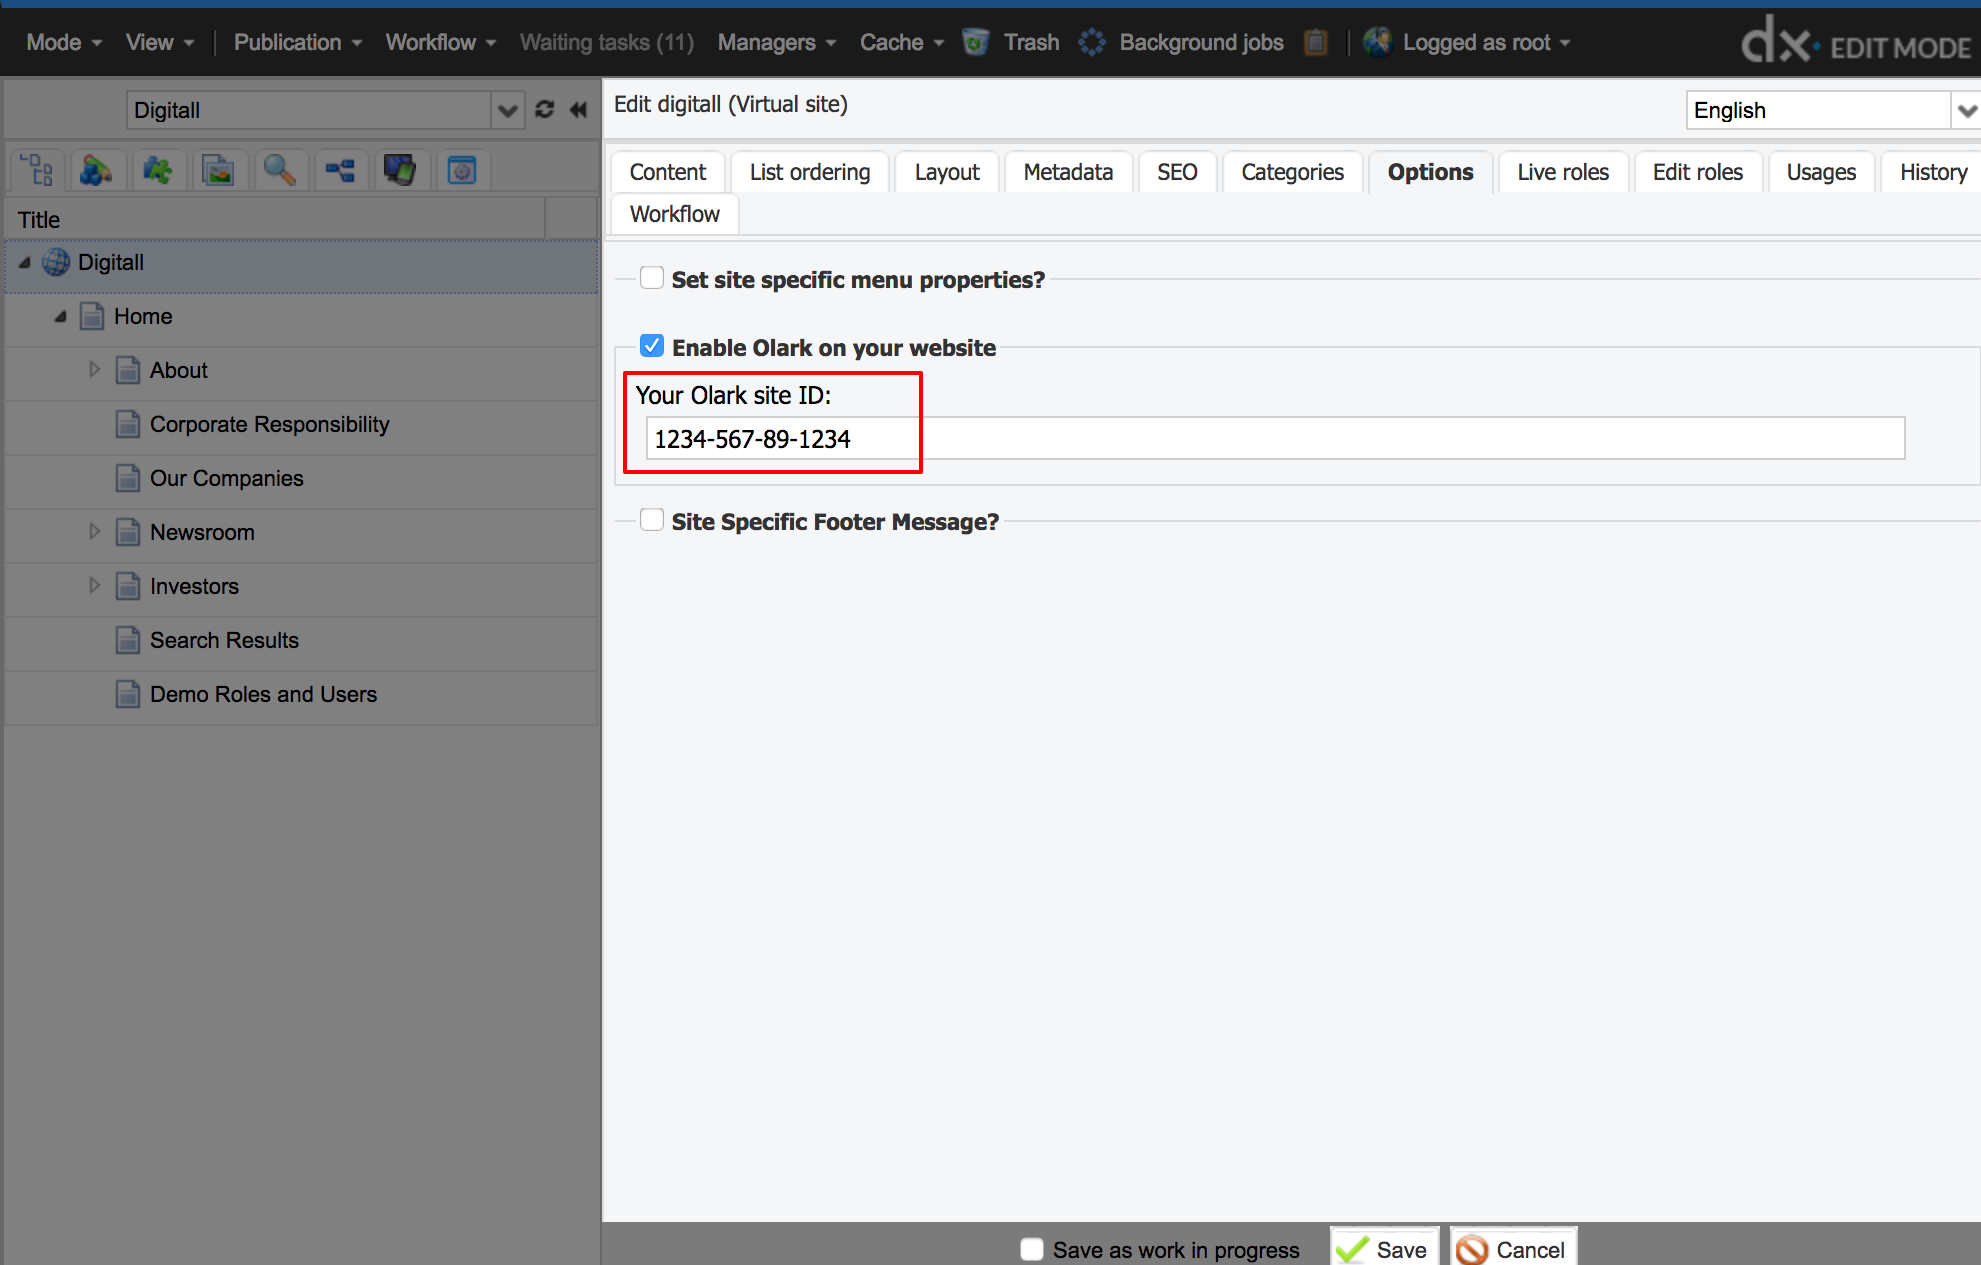Image resolution: width=1981 pixels, height=1265 pixels.
Task: Refresh the site tree with reload icon
Action: tap(545, 109)
